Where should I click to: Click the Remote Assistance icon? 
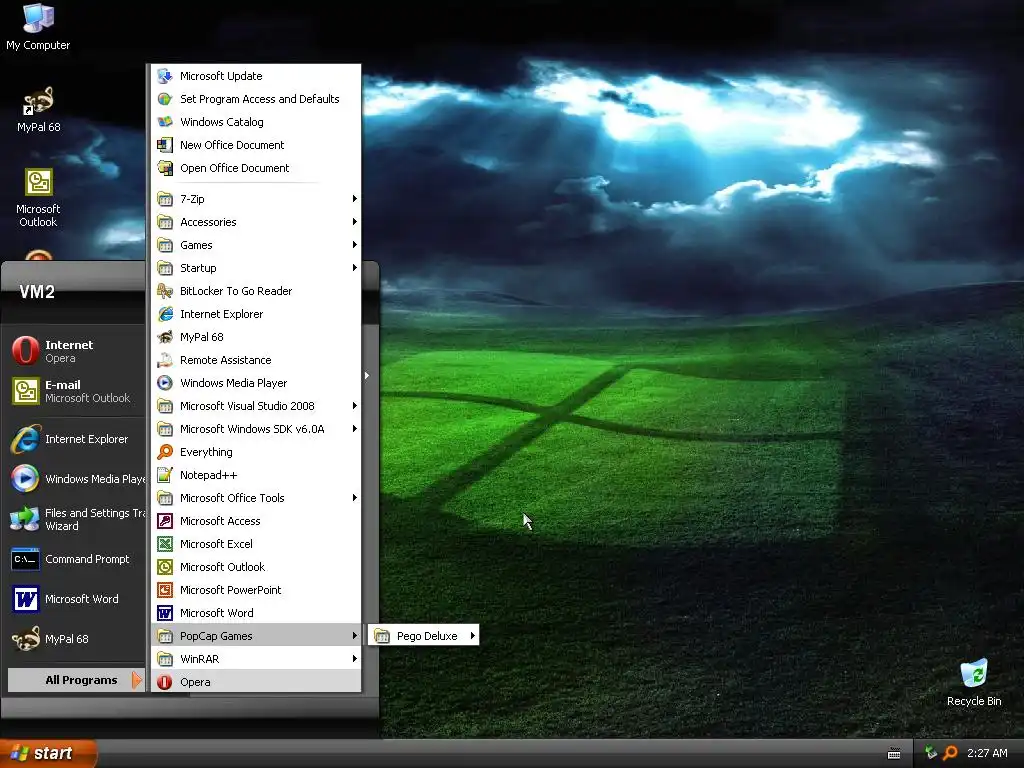coord(165,360)
